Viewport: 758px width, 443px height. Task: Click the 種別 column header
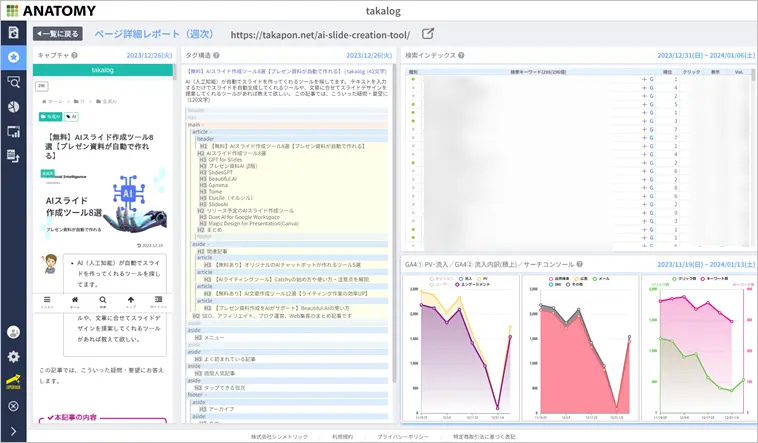[x=413, y=72]
